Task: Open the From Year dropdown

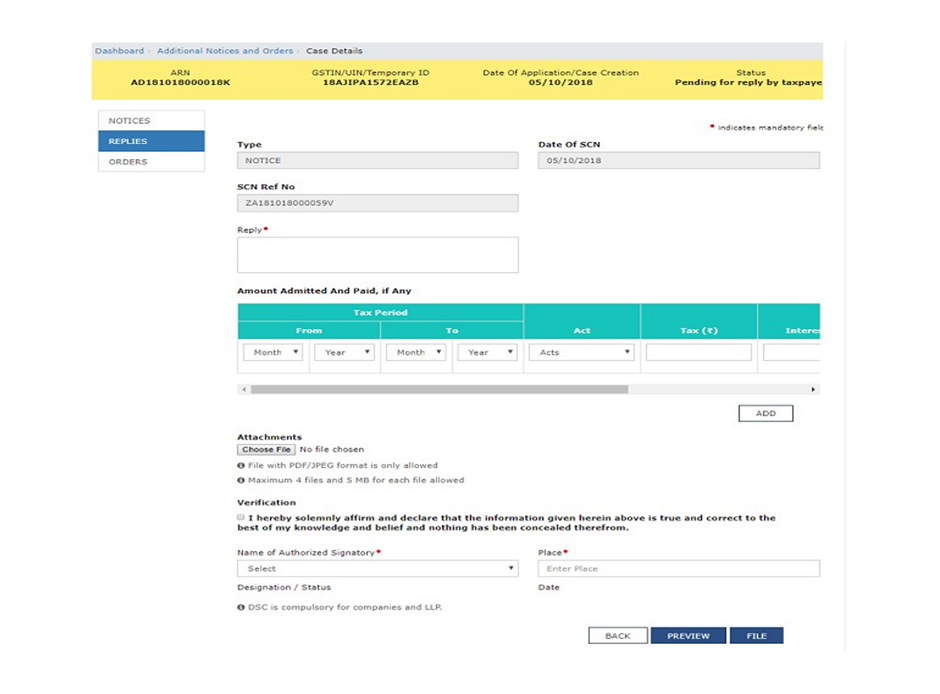Action: pos(344,353)
